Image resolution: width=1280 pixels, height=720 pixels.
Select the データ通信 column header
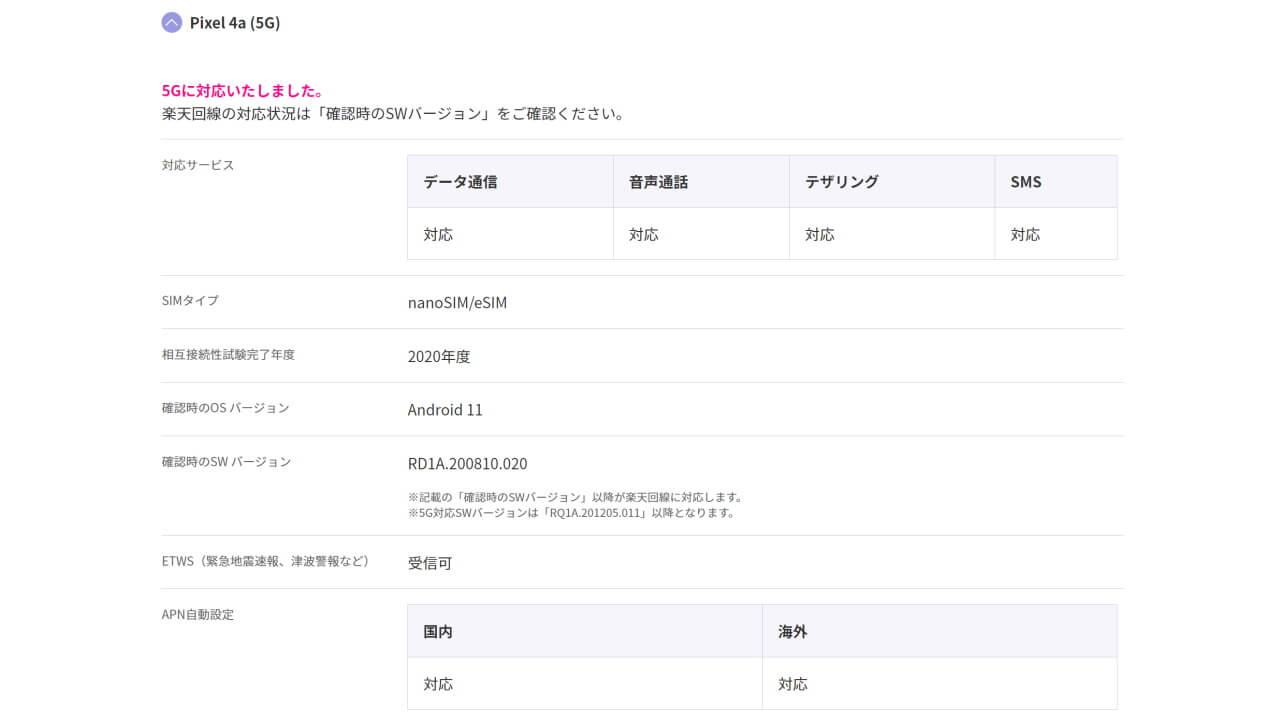(460, 182)
